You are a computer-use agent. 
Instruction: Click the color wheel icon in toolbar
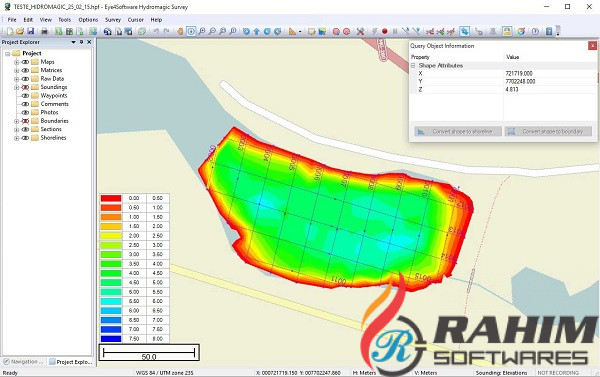pyautogui.click(x=521, y=31)
